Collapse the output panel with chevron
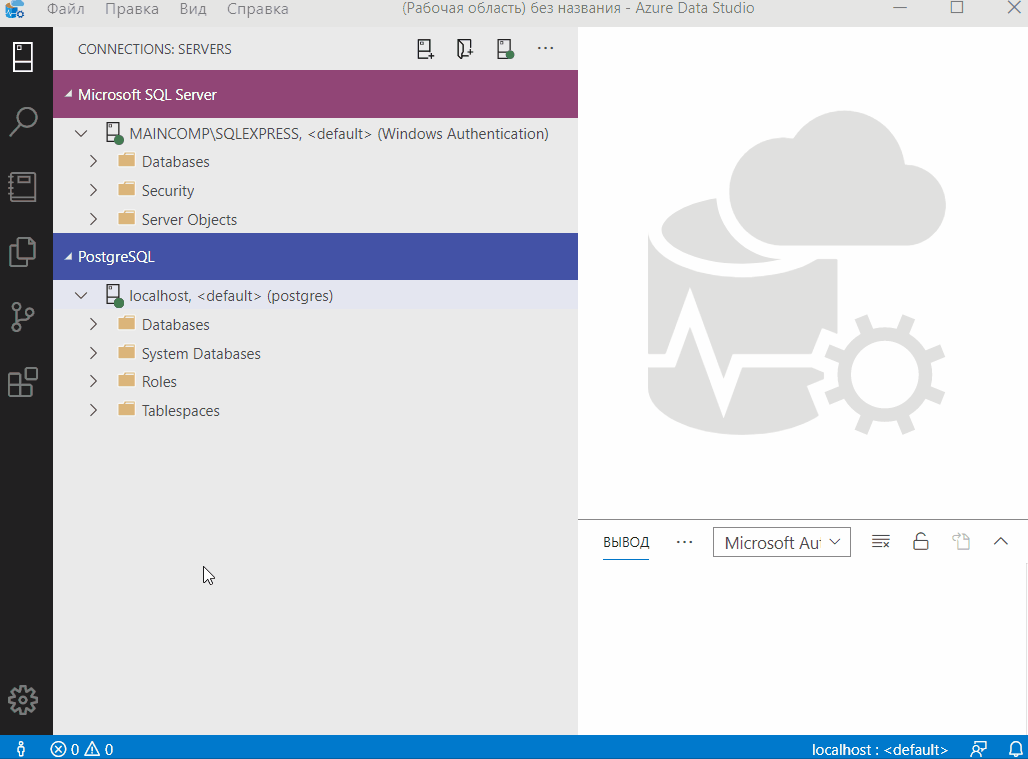The width and height of the screenshot is (1028, 759). (x=1000, y=542)
